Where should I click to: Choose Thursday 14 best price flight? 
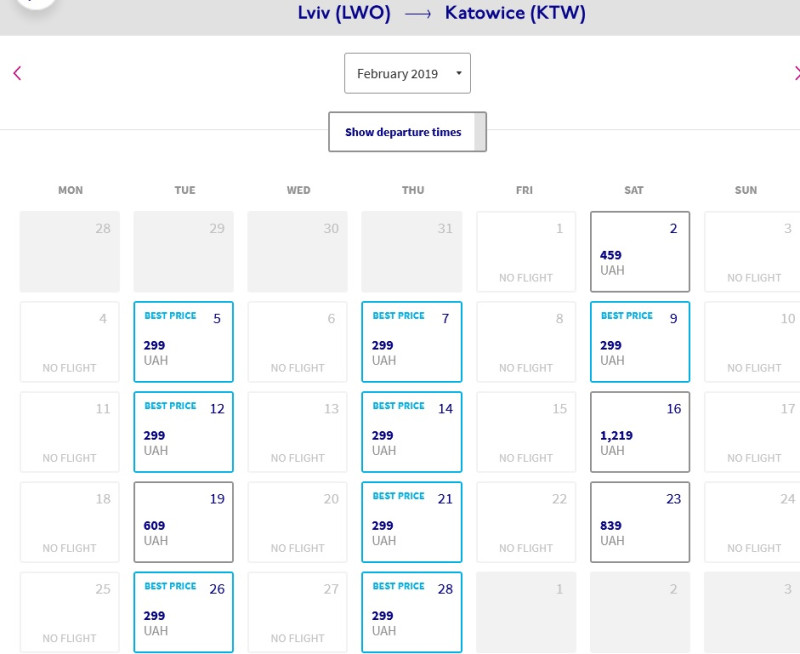tap(411, 431)
